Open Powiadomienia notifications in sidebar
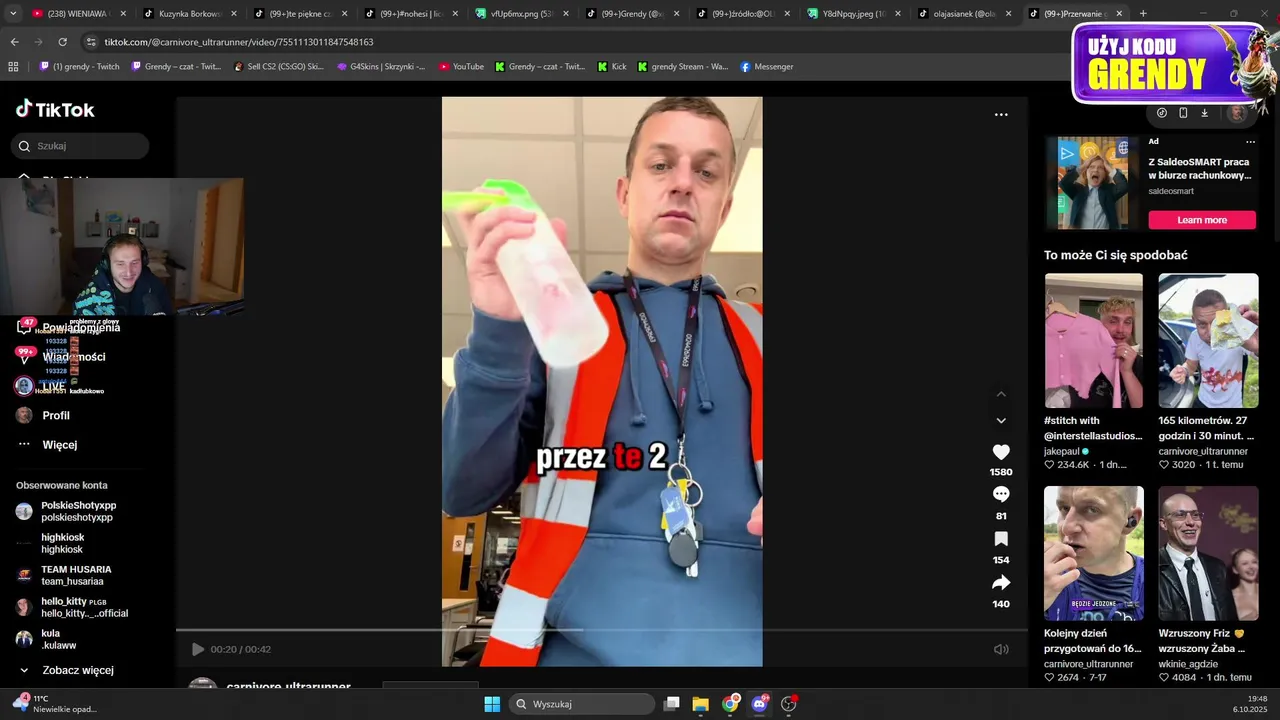The width and height of the screenshot is (1280, 720). coord(68,327)
